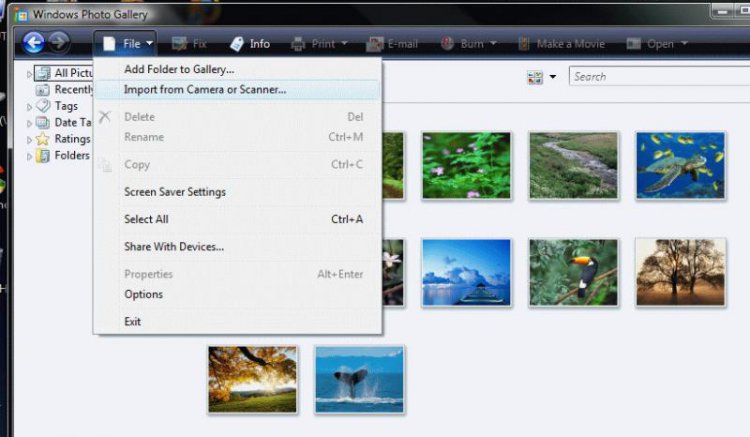Image resolution: width=750 pixels, height=437 pixels.
Task: Click the Recently Imported icon
Action: pos(43,89)
